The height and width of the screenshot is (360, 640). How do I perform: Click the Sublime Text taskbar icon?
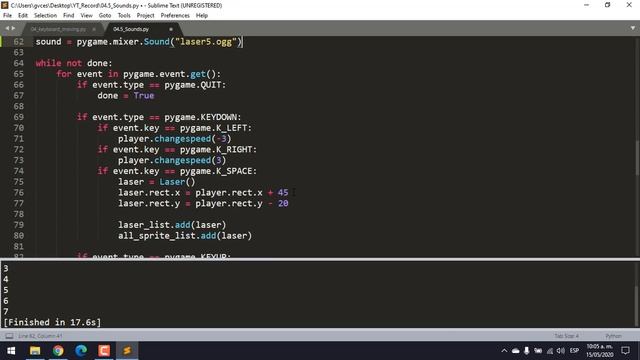pyautogui.click(x=127, y=351)
